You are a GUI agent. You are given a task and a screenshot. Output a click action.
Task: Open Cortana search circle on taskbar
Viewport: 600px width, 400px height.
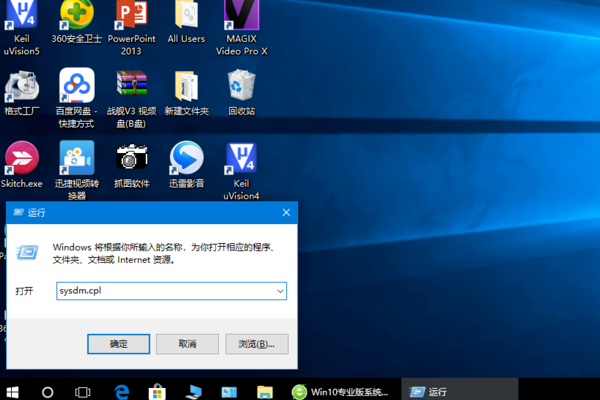47,392
